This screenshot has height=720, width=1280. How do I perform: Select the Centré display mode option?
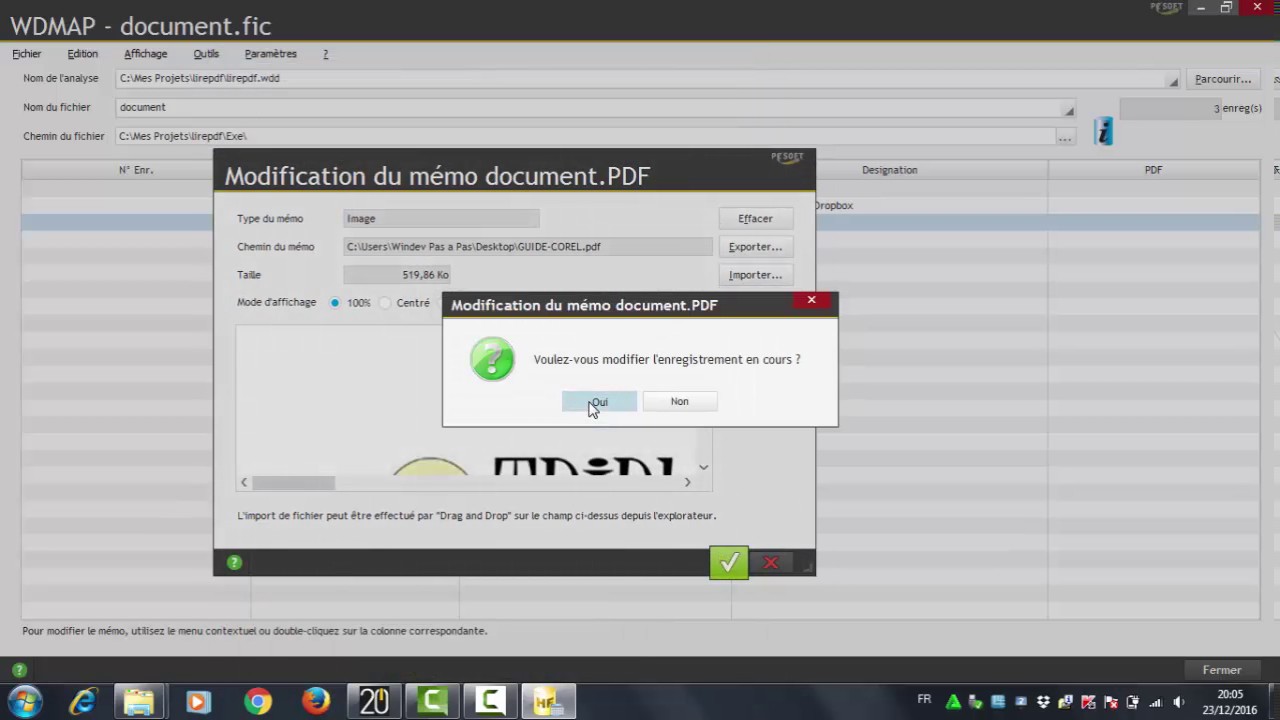click(x=386, y=303)
